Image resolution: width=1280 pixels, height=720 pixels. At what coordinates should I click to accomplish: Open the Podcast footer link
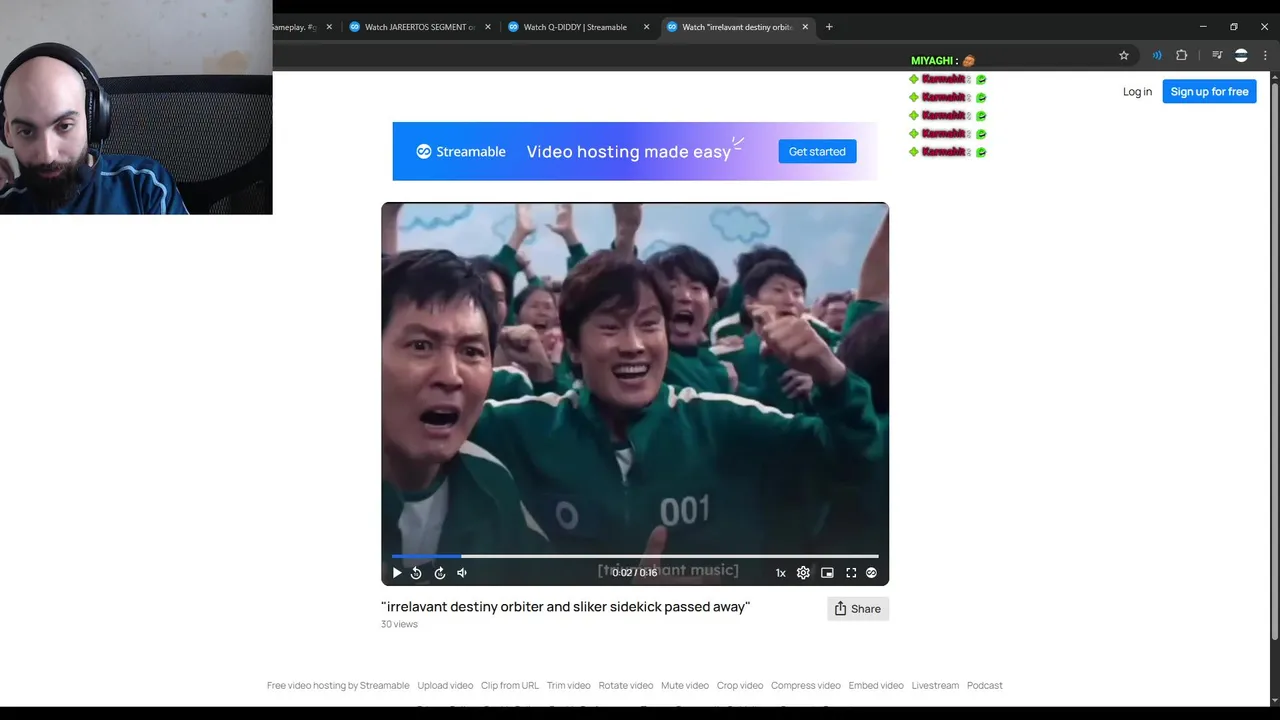985,686
